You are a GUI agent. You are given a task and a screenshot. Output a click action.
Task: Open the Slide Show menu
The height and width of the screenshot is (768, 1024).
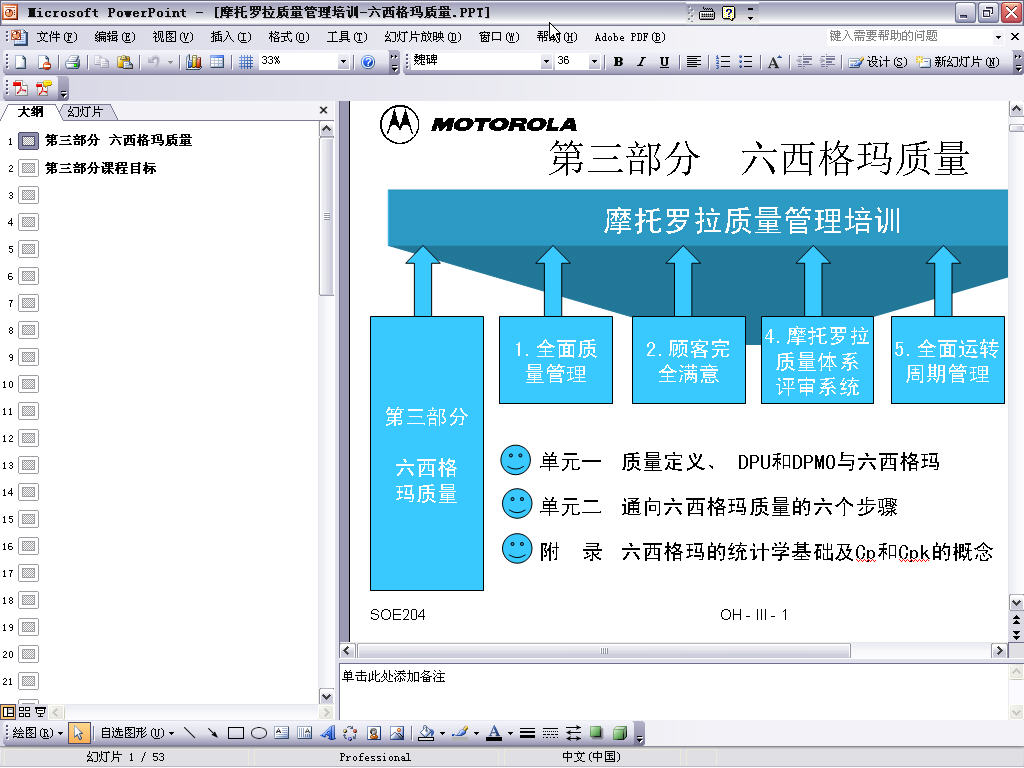[x=423, y=37]
